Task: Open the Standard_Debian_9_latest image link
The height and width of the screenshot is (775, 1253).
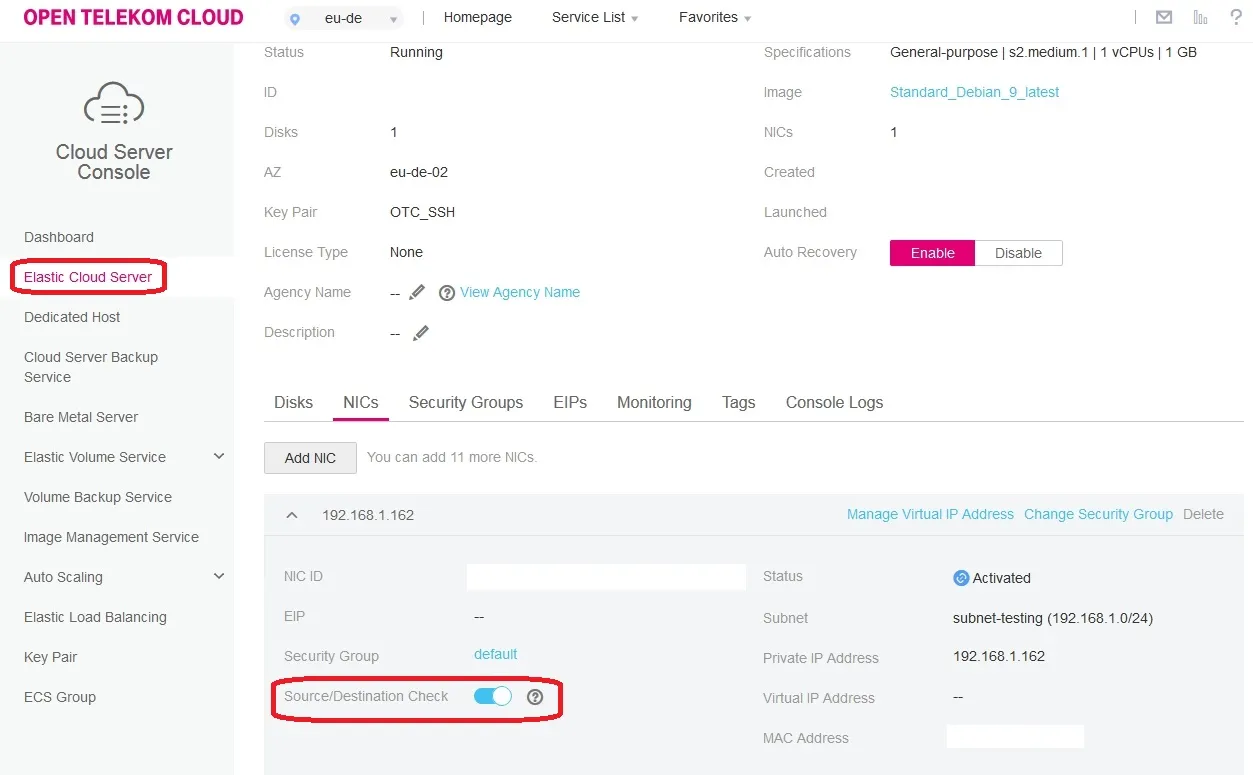Action: [x=974, y=92]
